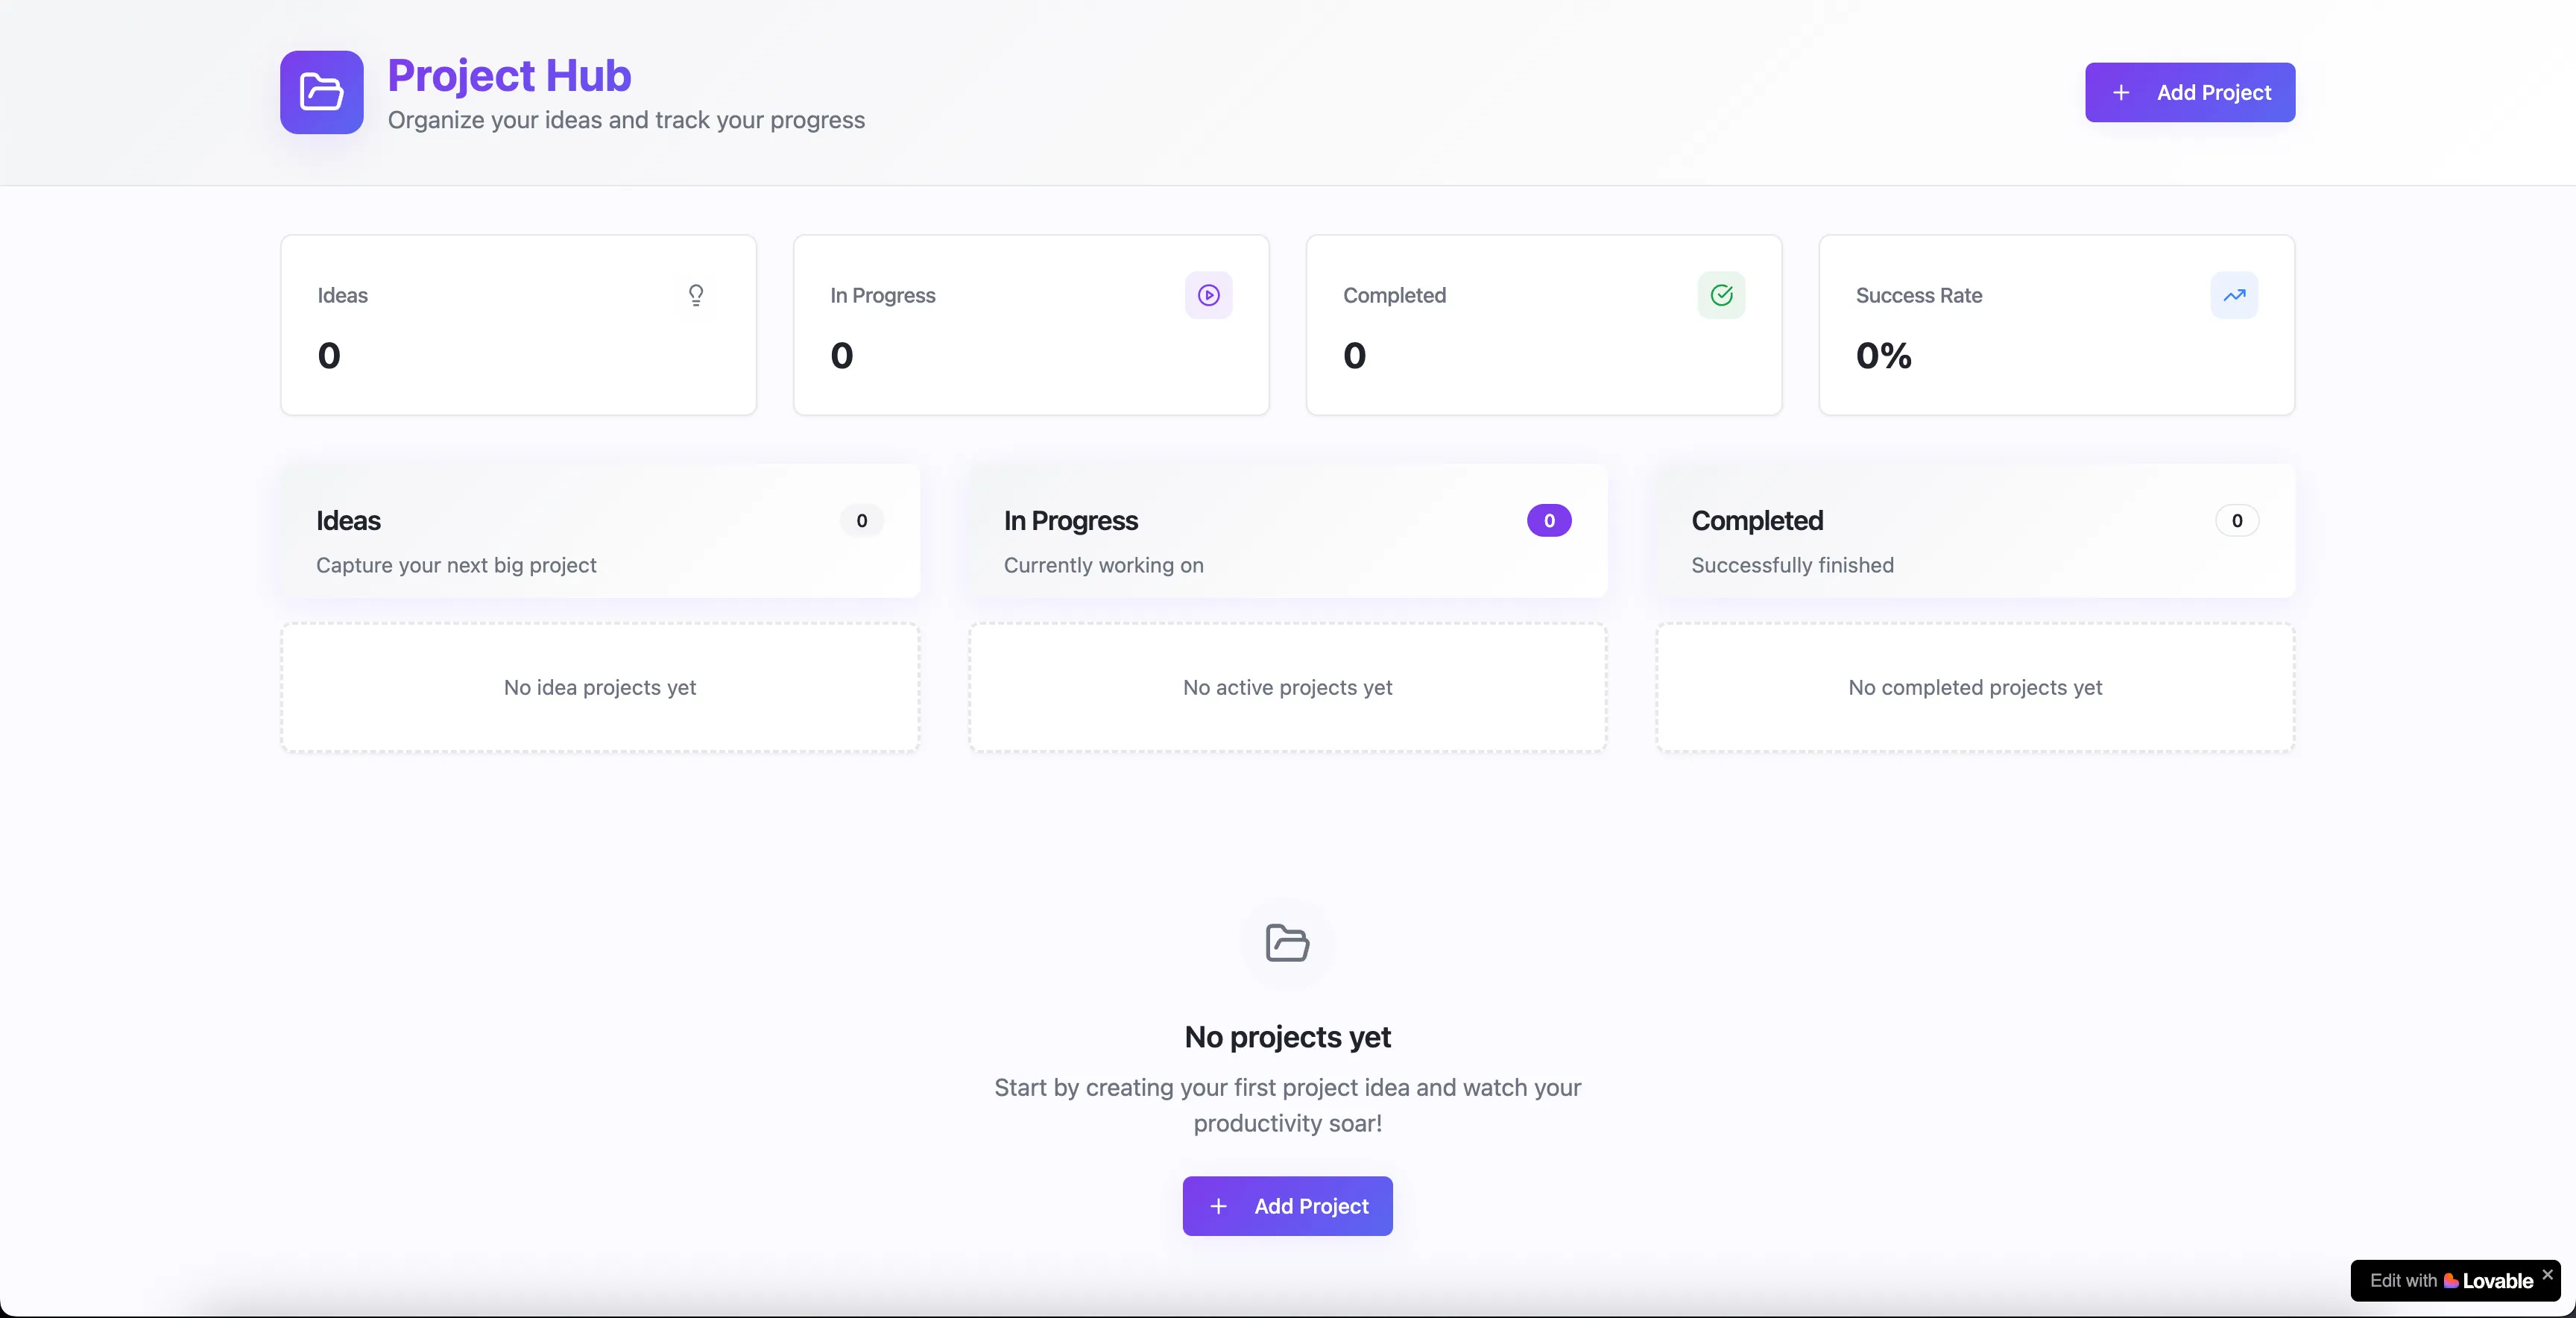Screen dimensions: 2576x1318
Task: Select the Success Rate 0% value
Action: 1884,356
